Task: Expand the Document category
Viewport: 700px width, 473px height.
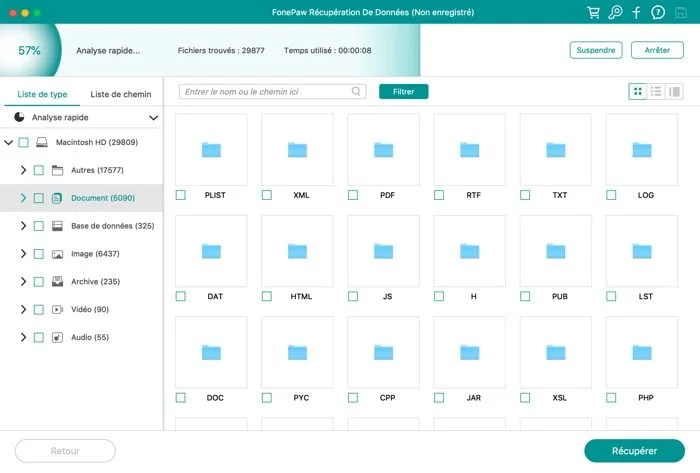Action: [23, 198]
